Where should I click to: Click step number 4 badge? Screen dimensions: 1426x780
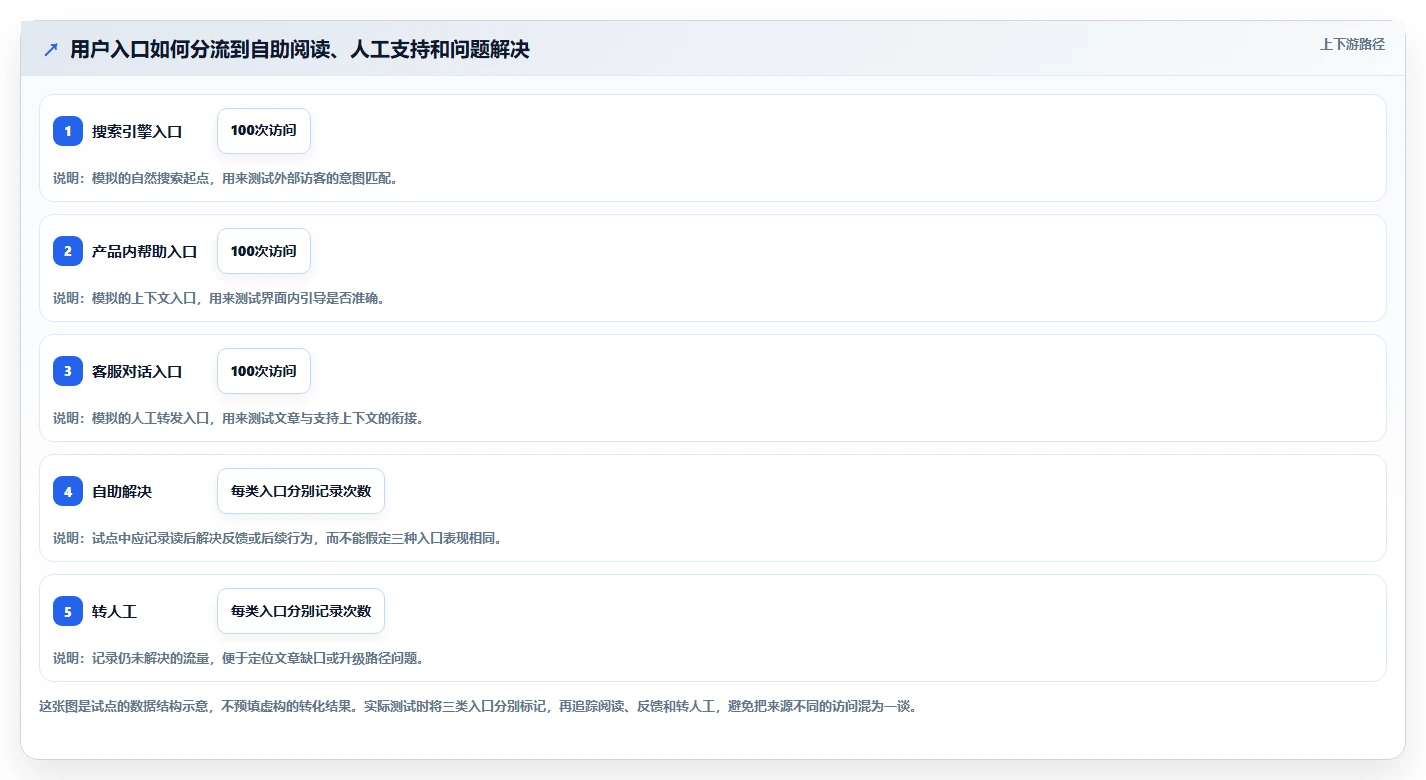68,491
